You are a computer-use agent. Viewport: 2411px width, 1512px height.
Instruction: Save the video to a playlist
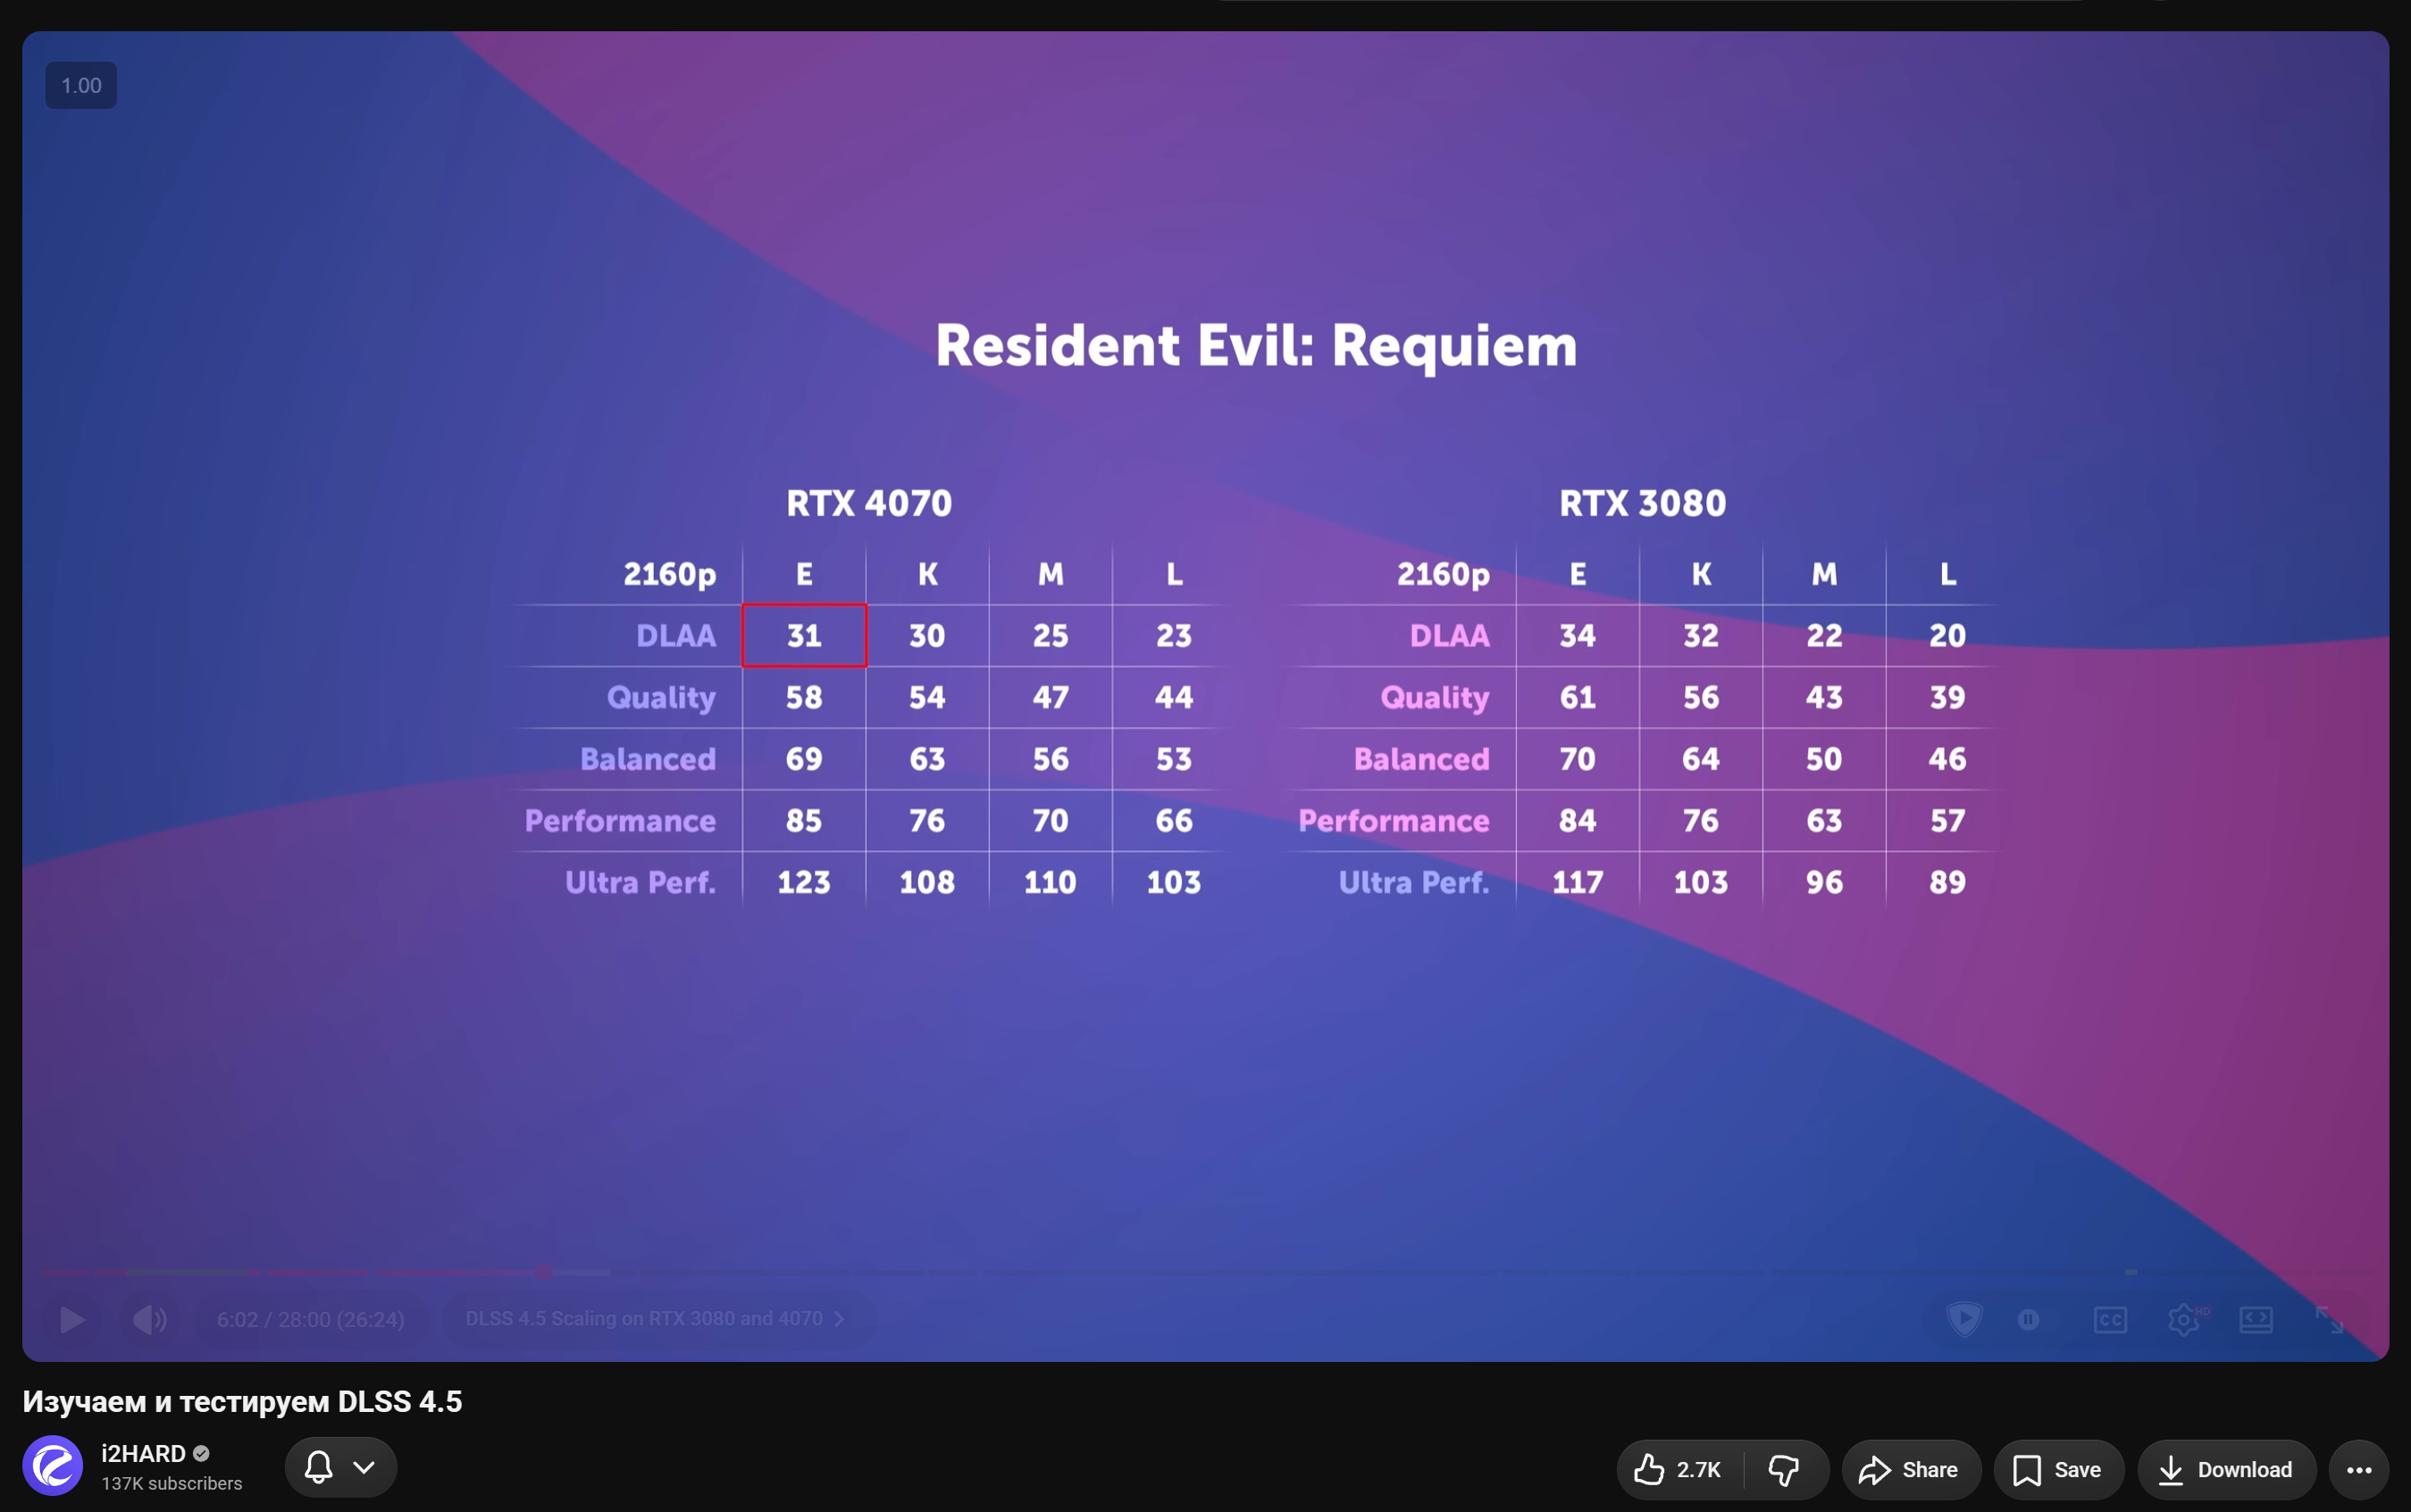2058,1469
